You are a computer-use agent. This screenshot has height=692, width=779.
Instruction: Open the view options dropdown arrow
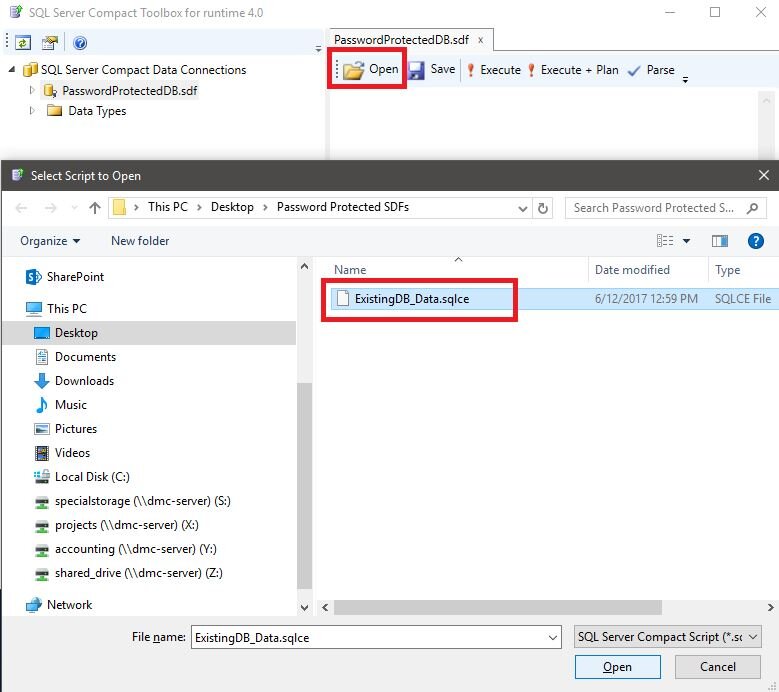tap(686, 241)
